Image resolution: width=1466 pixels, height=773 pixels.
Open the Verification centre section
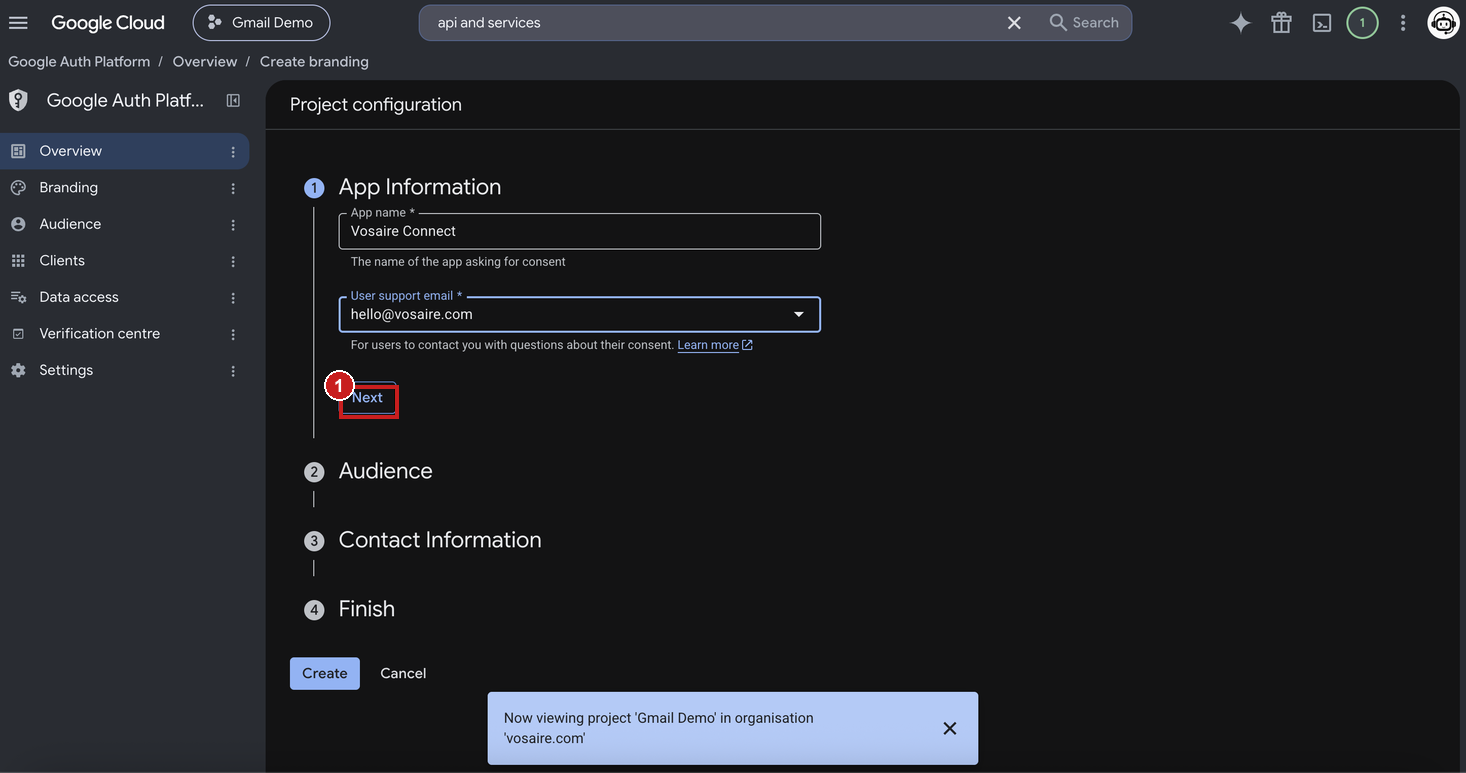124,334
